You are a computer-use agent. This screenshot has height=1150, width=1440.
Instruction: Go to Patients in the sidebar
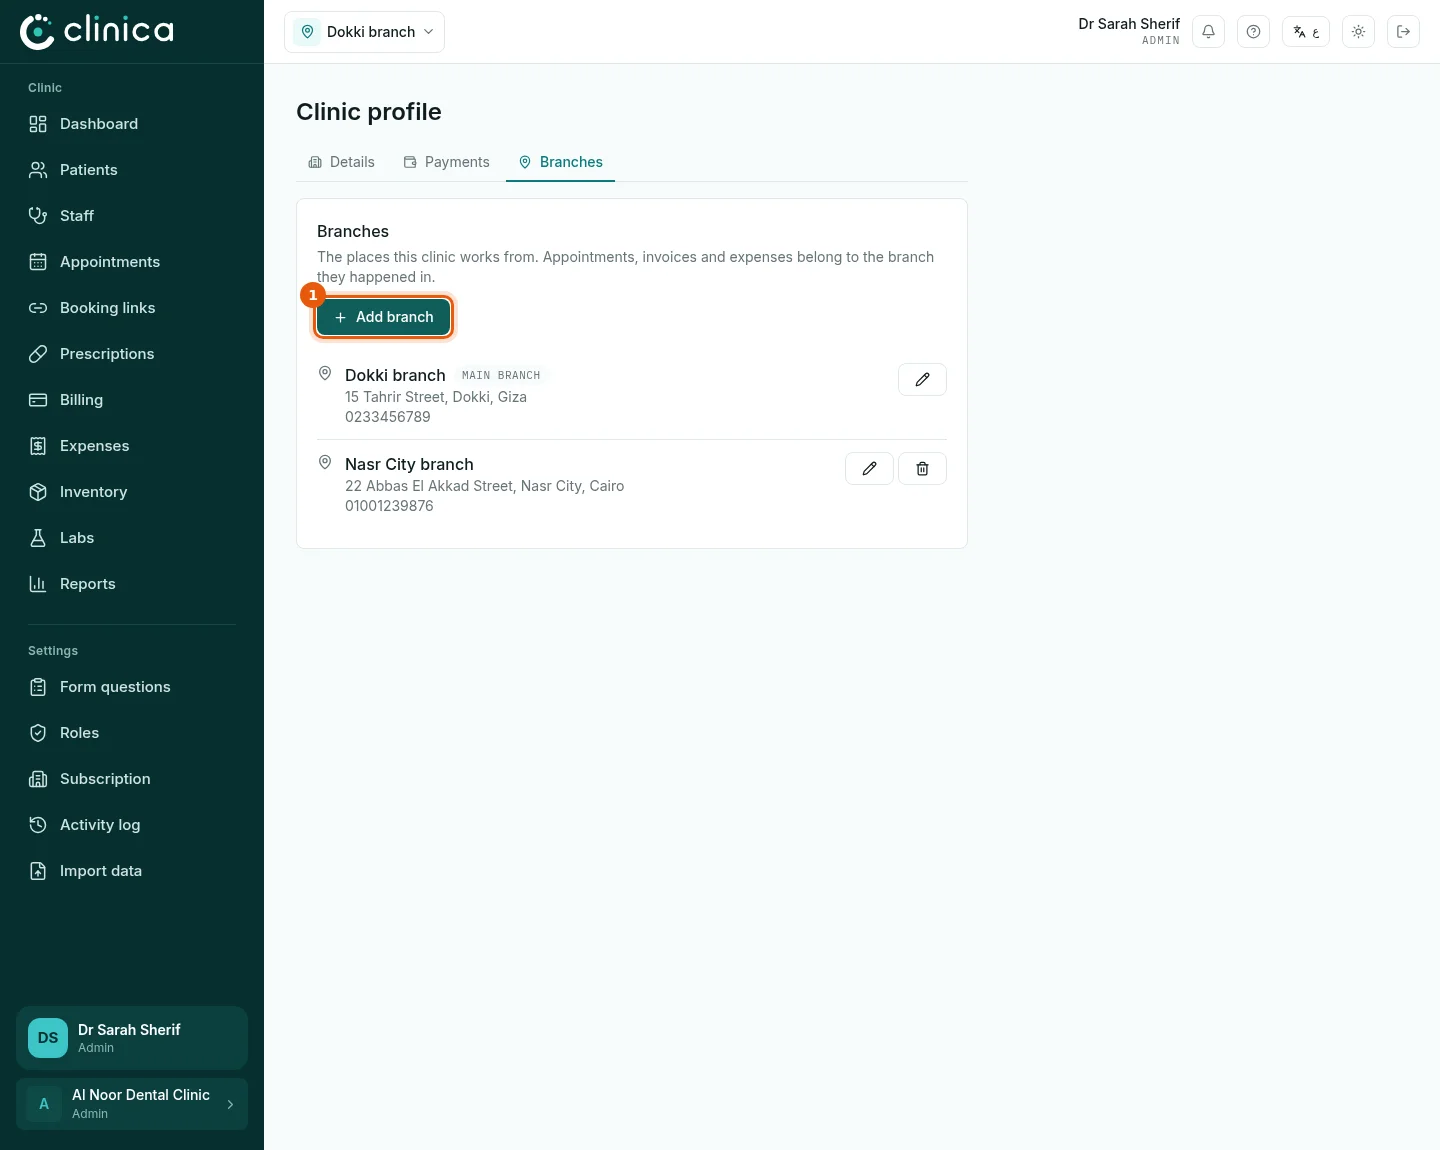[132, 170]
